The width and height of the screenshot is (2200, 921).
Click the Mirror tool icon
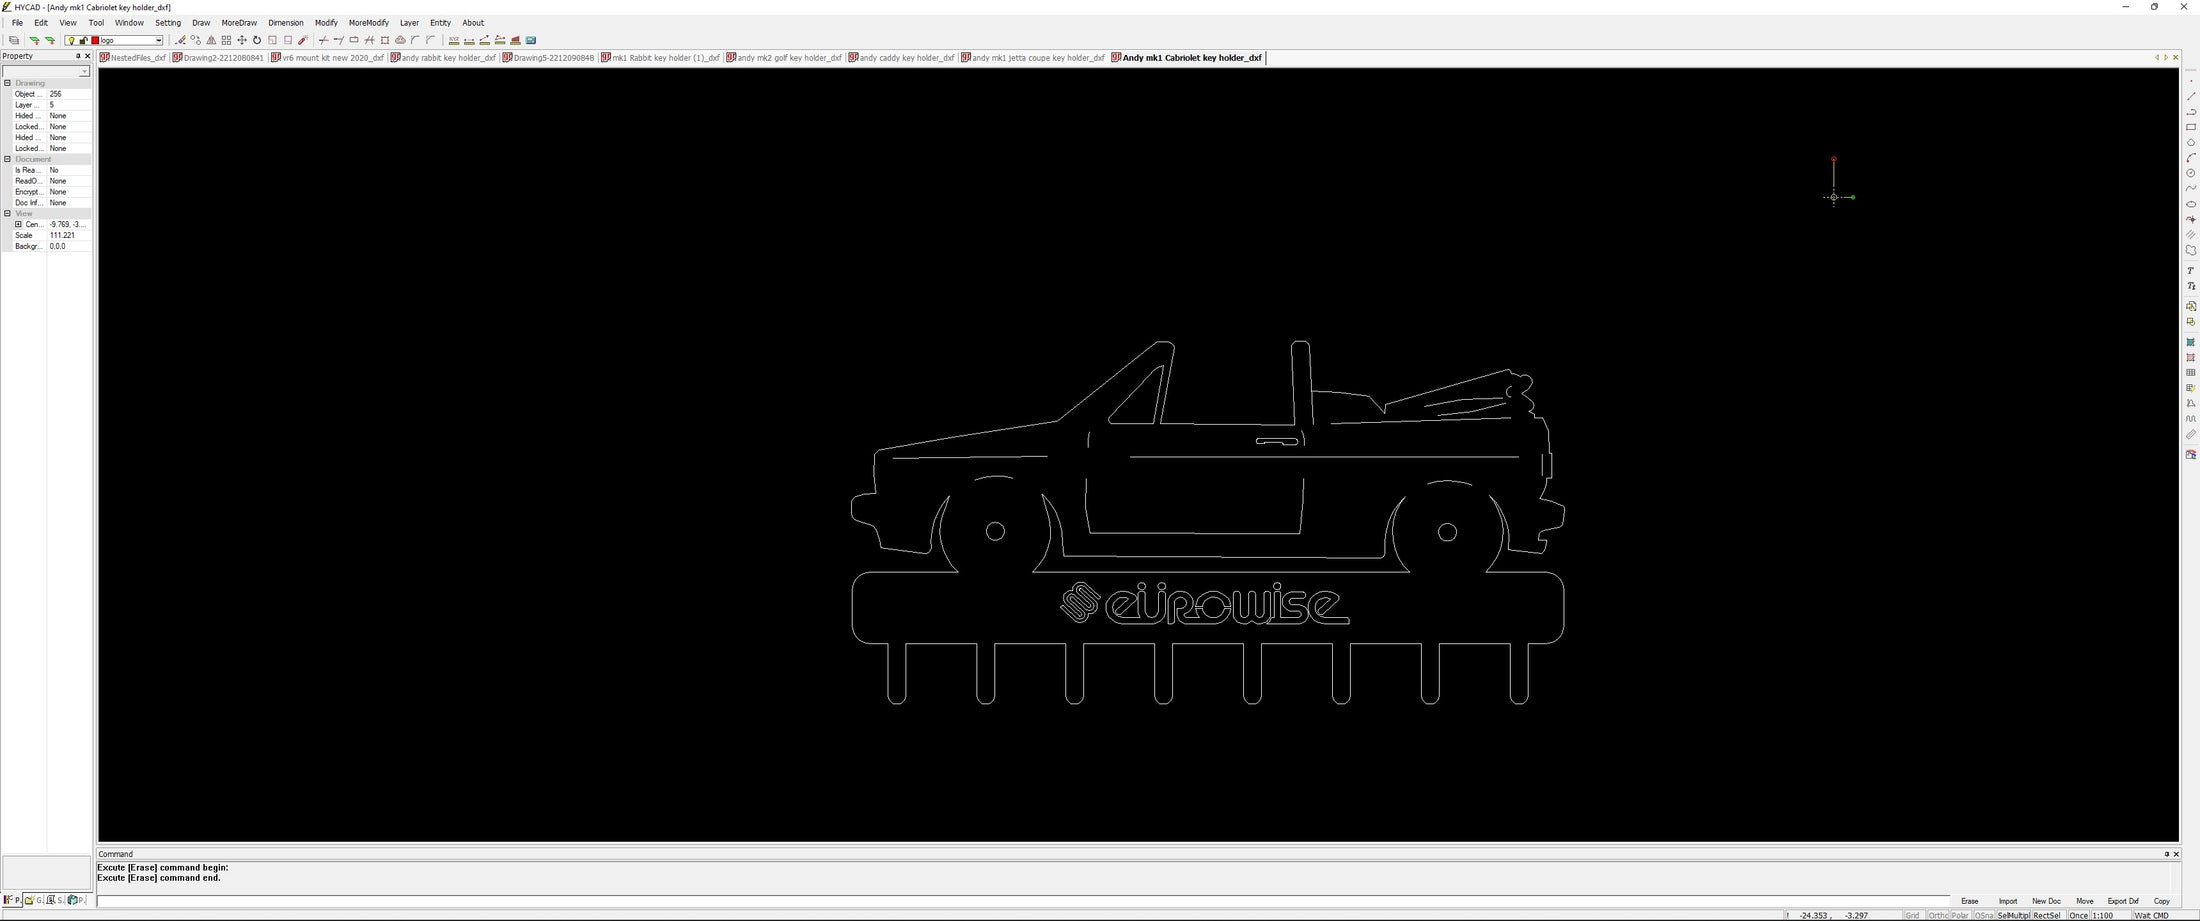(x=211, y=41)
